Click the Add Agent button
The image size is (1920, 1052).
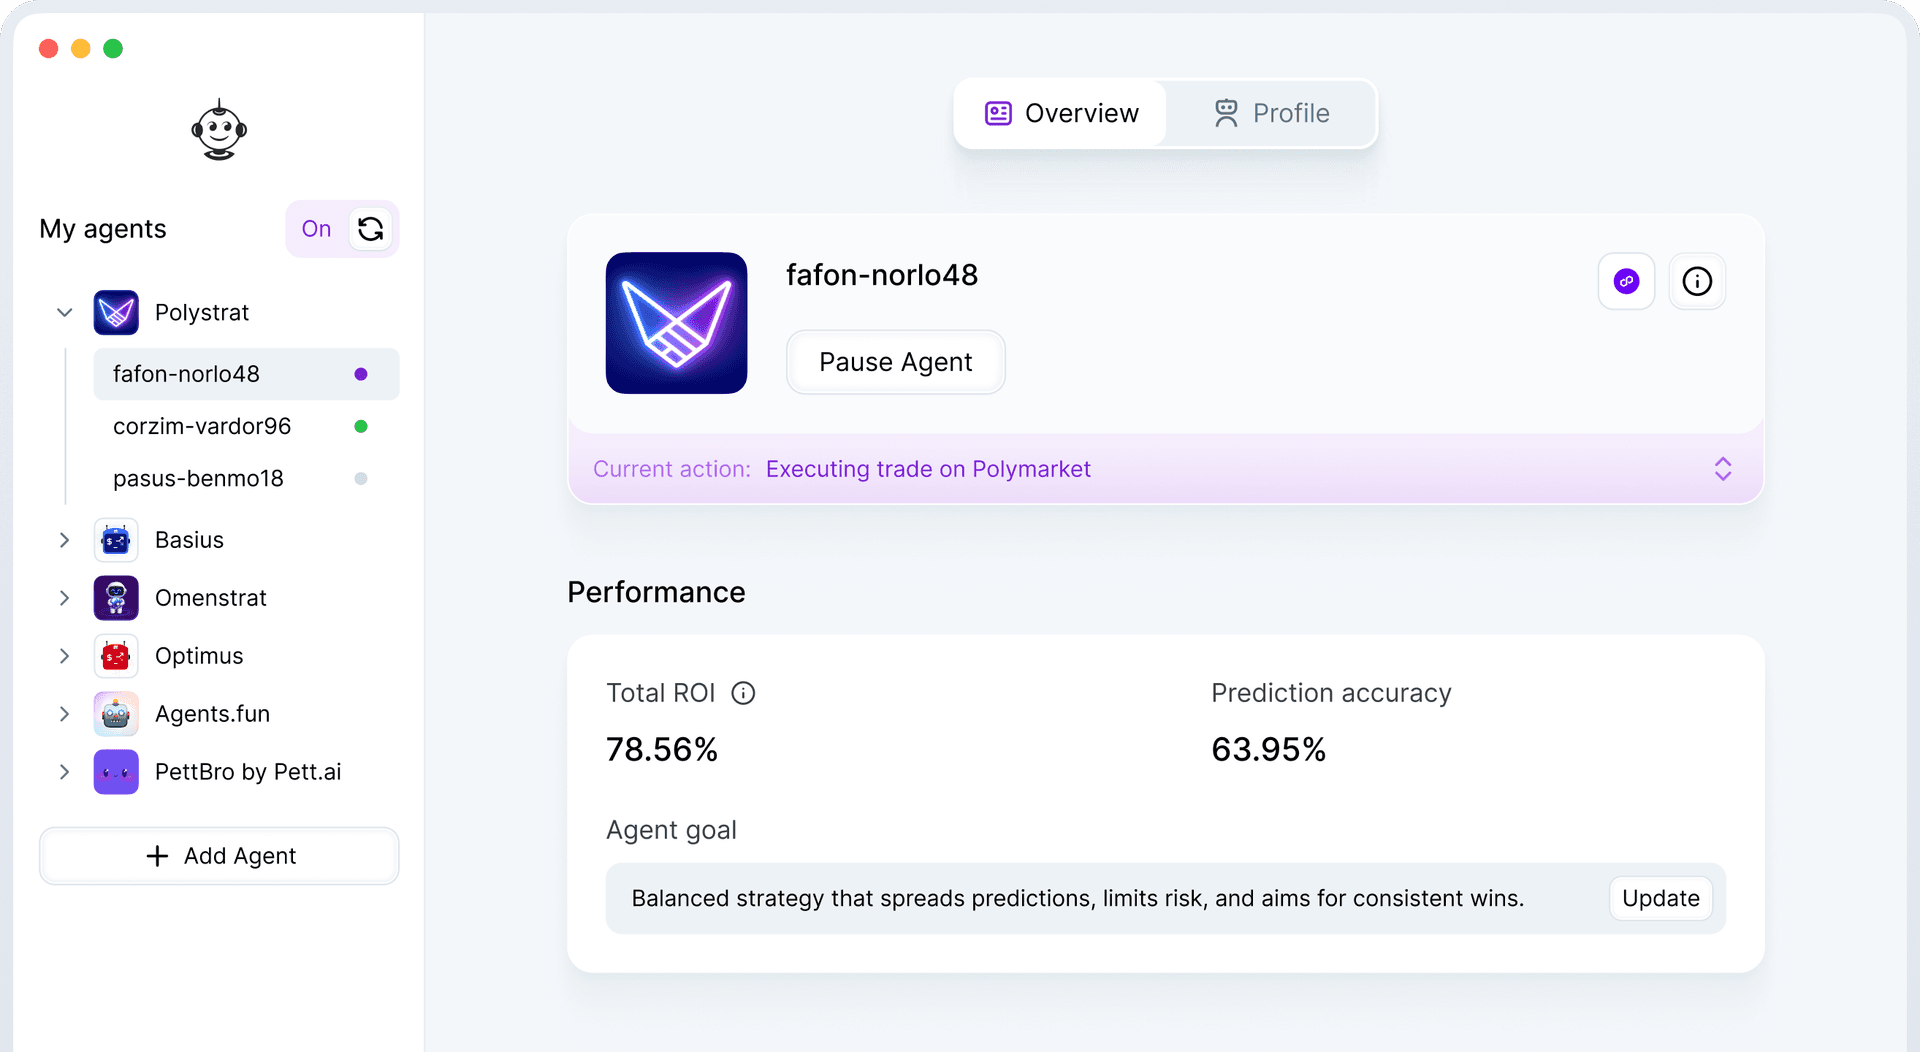[219, 856]
